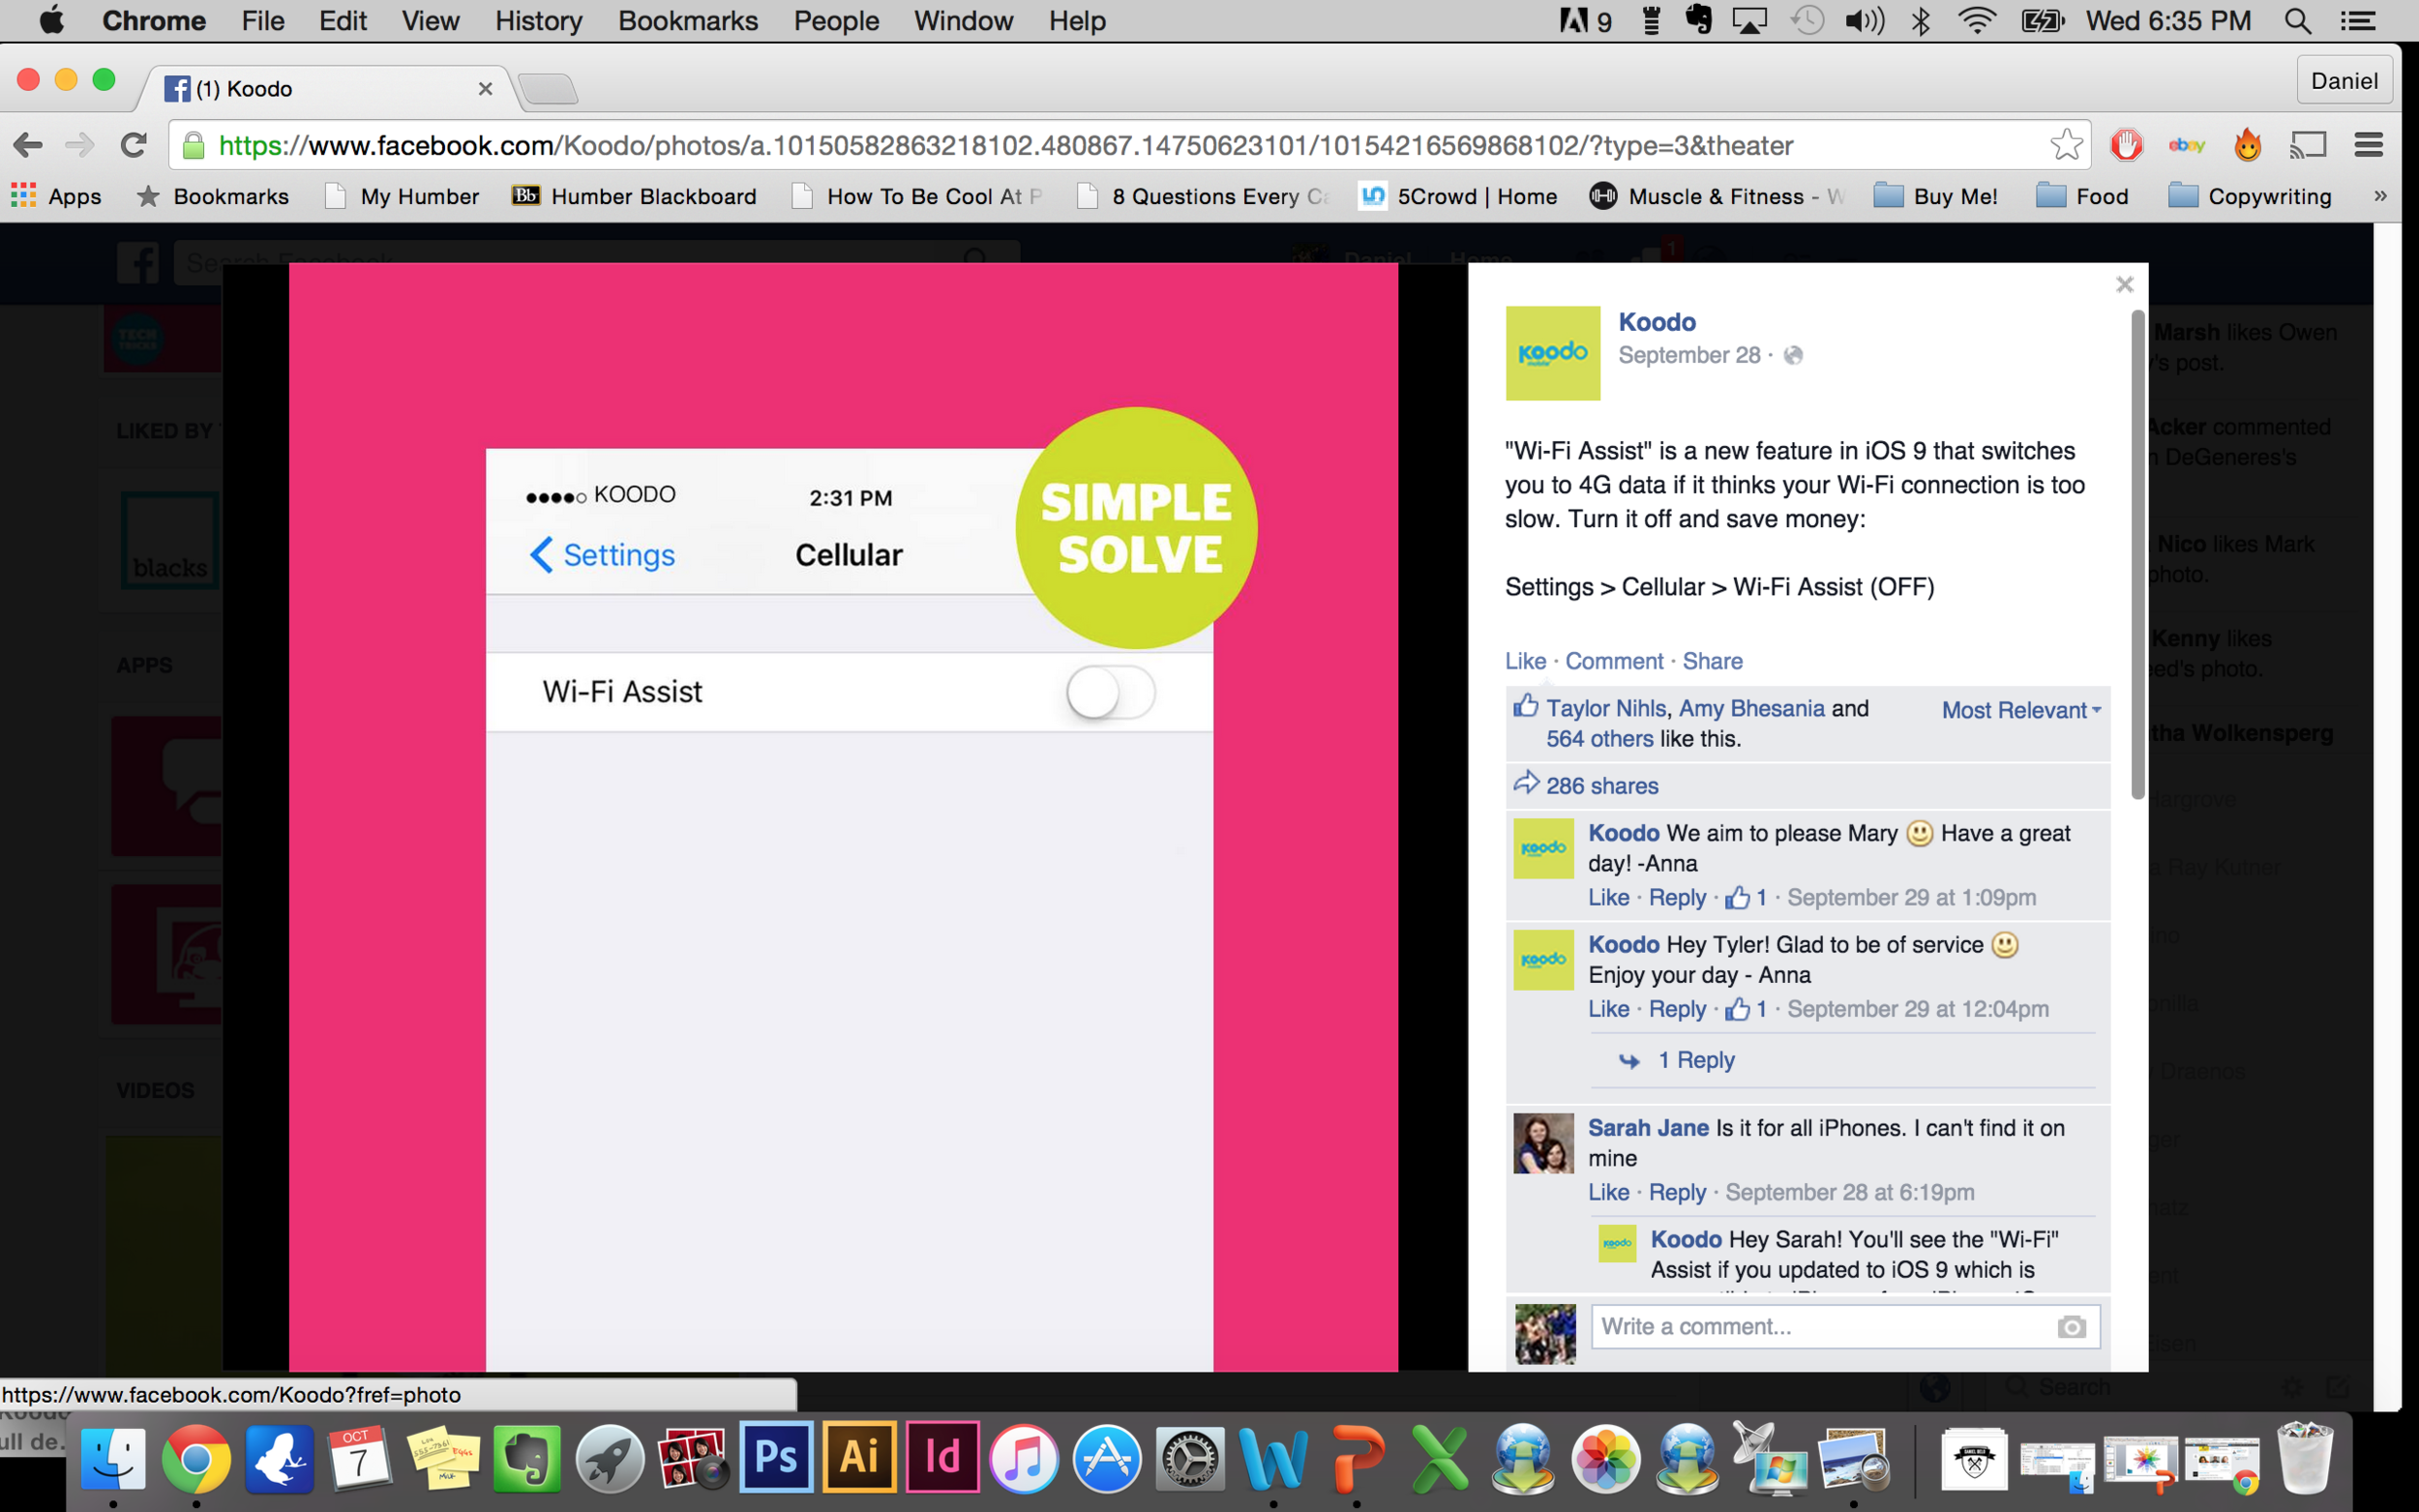The image size is (2419, 1512).
Task: Bookmark this page with the star icon
Action: point(2066,145)
